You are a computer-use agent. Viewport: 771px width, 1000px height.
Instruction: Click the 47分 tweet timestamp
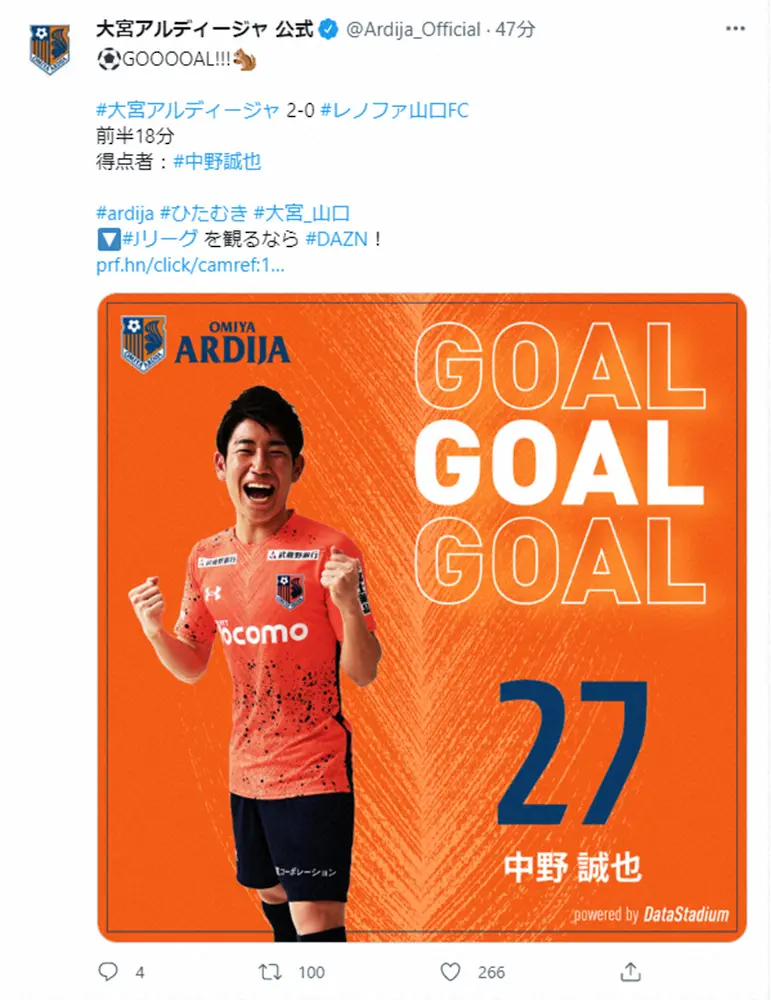(515, 29)
